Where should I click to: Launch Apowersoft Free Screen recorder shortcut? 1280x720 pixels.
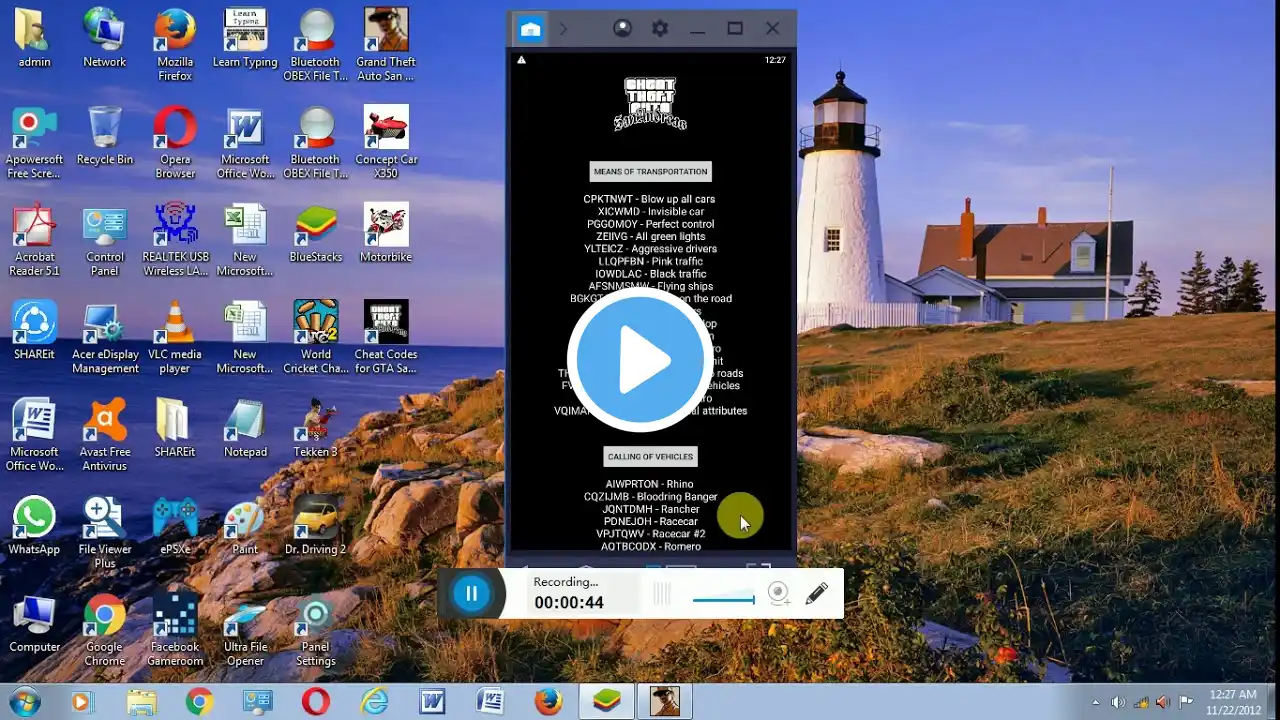35,143
